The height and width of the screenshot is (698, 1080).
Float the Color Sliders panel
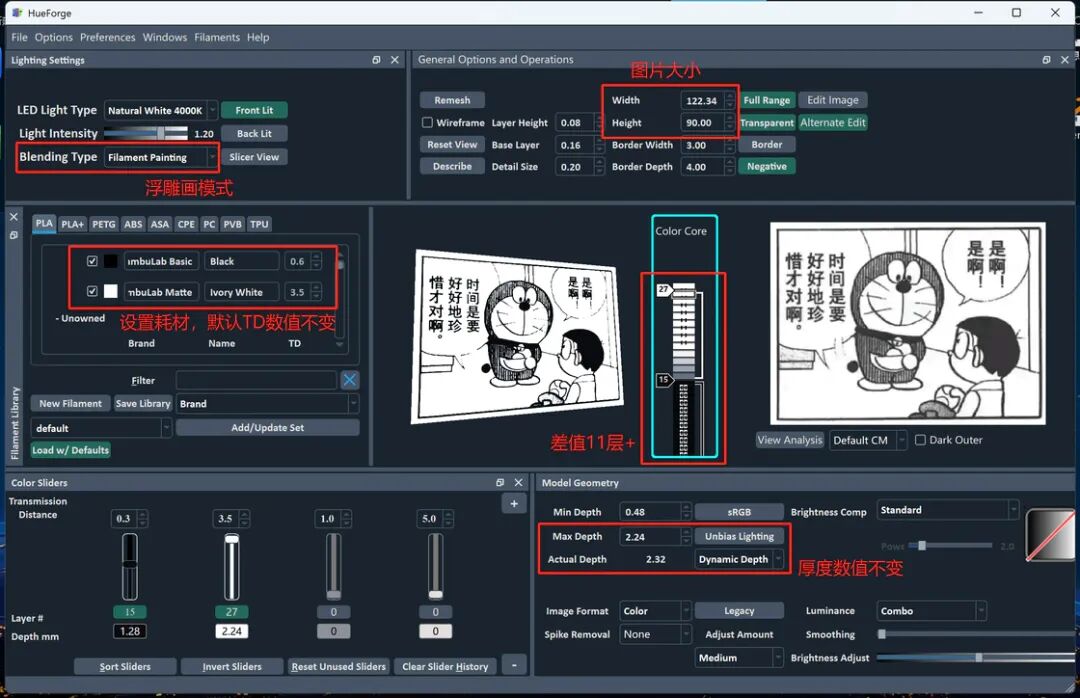tap(500, 482)
